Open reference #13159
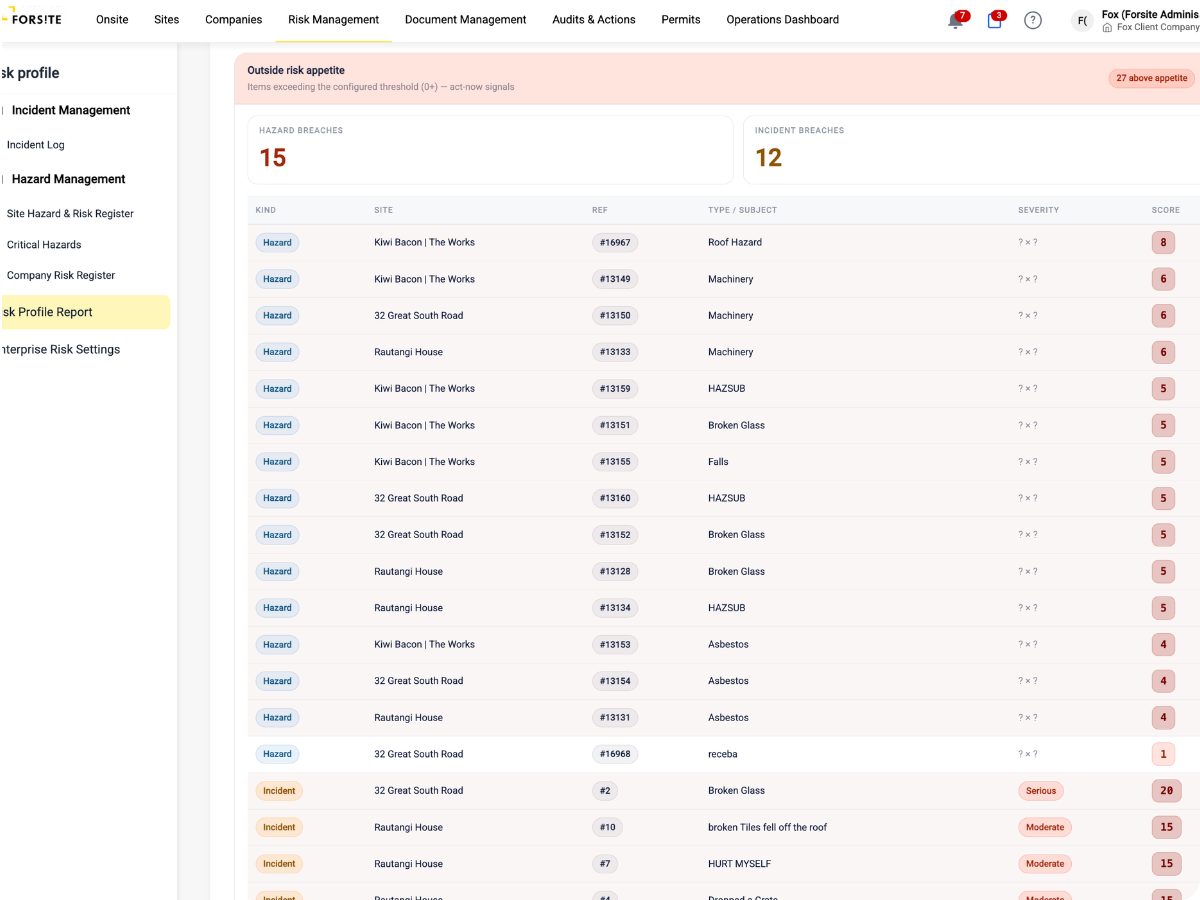The width and height of the screenshot is (1200, 900). 615,388
